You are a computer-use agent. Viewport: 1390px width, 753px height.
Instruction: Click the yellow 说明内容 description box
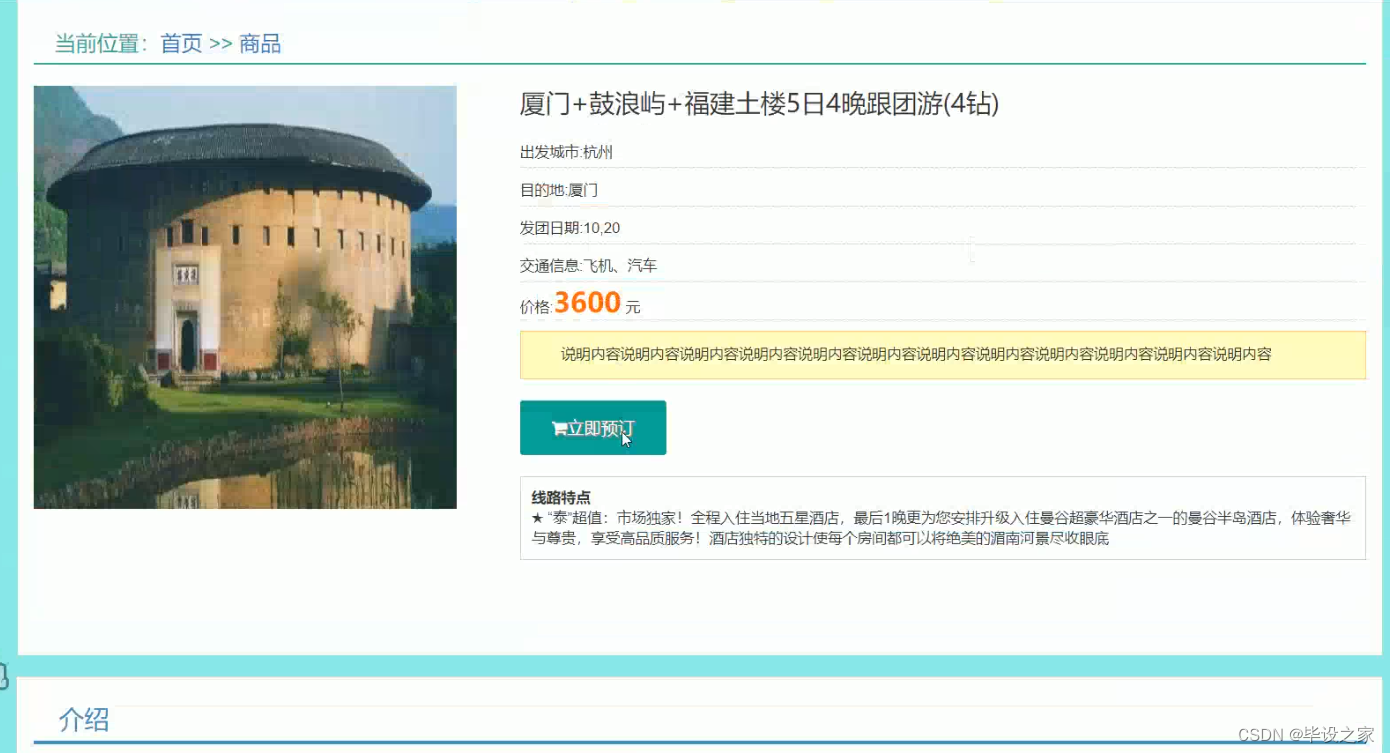(942, 355)
